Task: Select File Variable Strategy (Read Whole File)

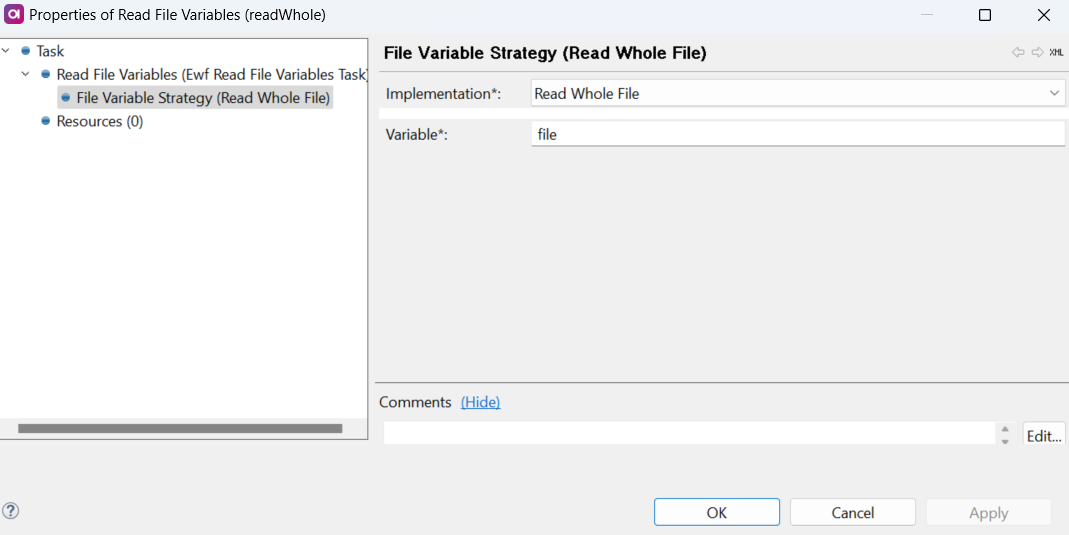Action: click(203, 98)
